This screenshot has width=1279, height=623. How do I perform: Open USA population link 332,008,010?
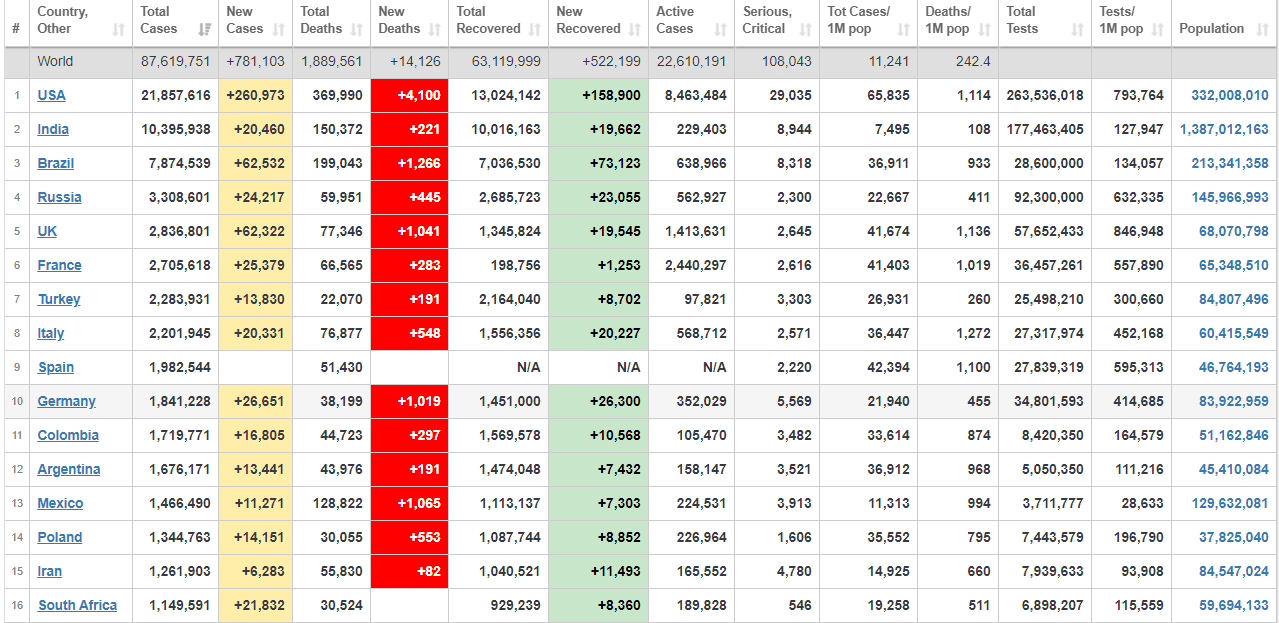click(1230, 96)
